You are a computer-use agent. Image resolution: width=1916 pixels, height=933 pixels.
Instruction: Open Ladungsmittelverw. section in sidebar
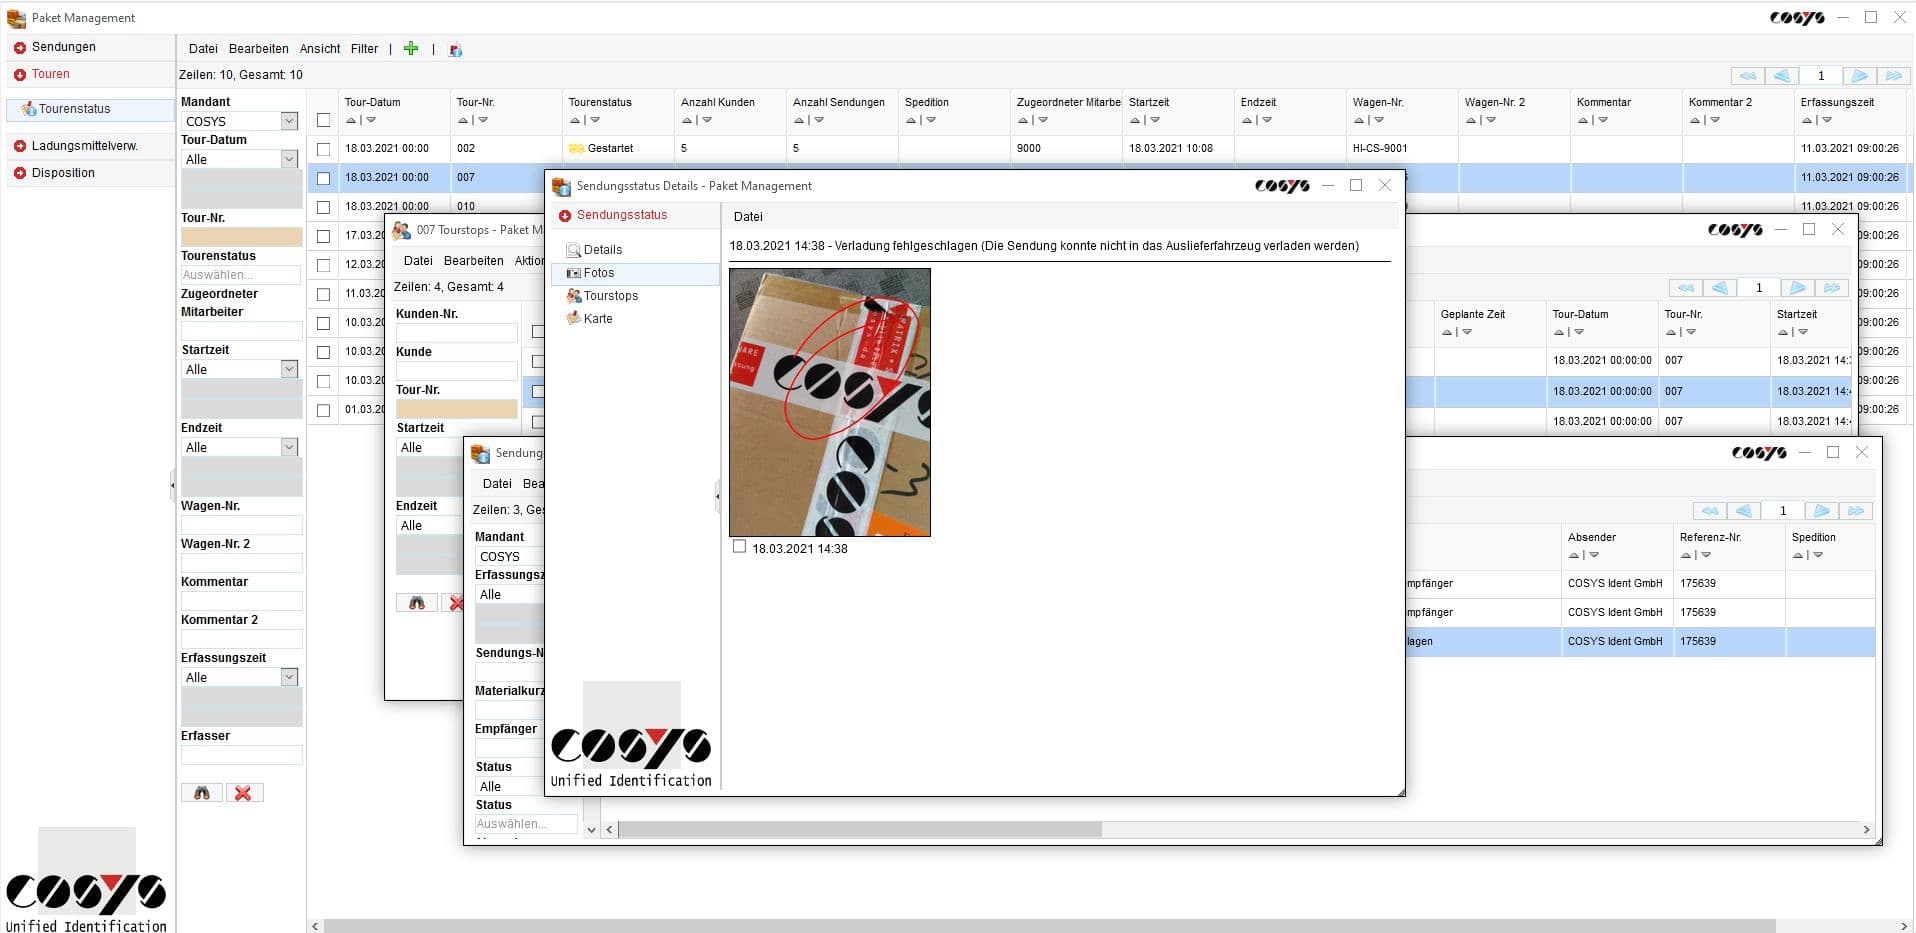[84, 146]
